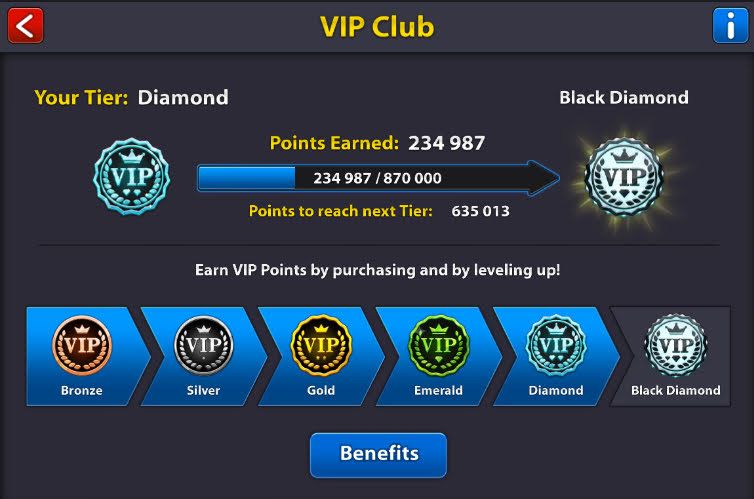Screen dimensions: 754x499
Task: Click the current Diamond tier emblem
Action: (131, 176)
